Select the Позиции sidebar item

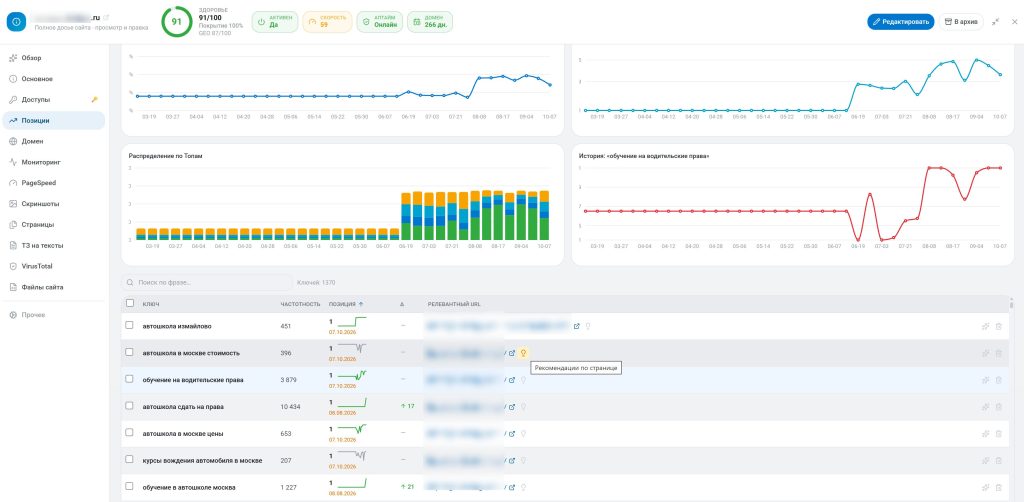[54, 120]
